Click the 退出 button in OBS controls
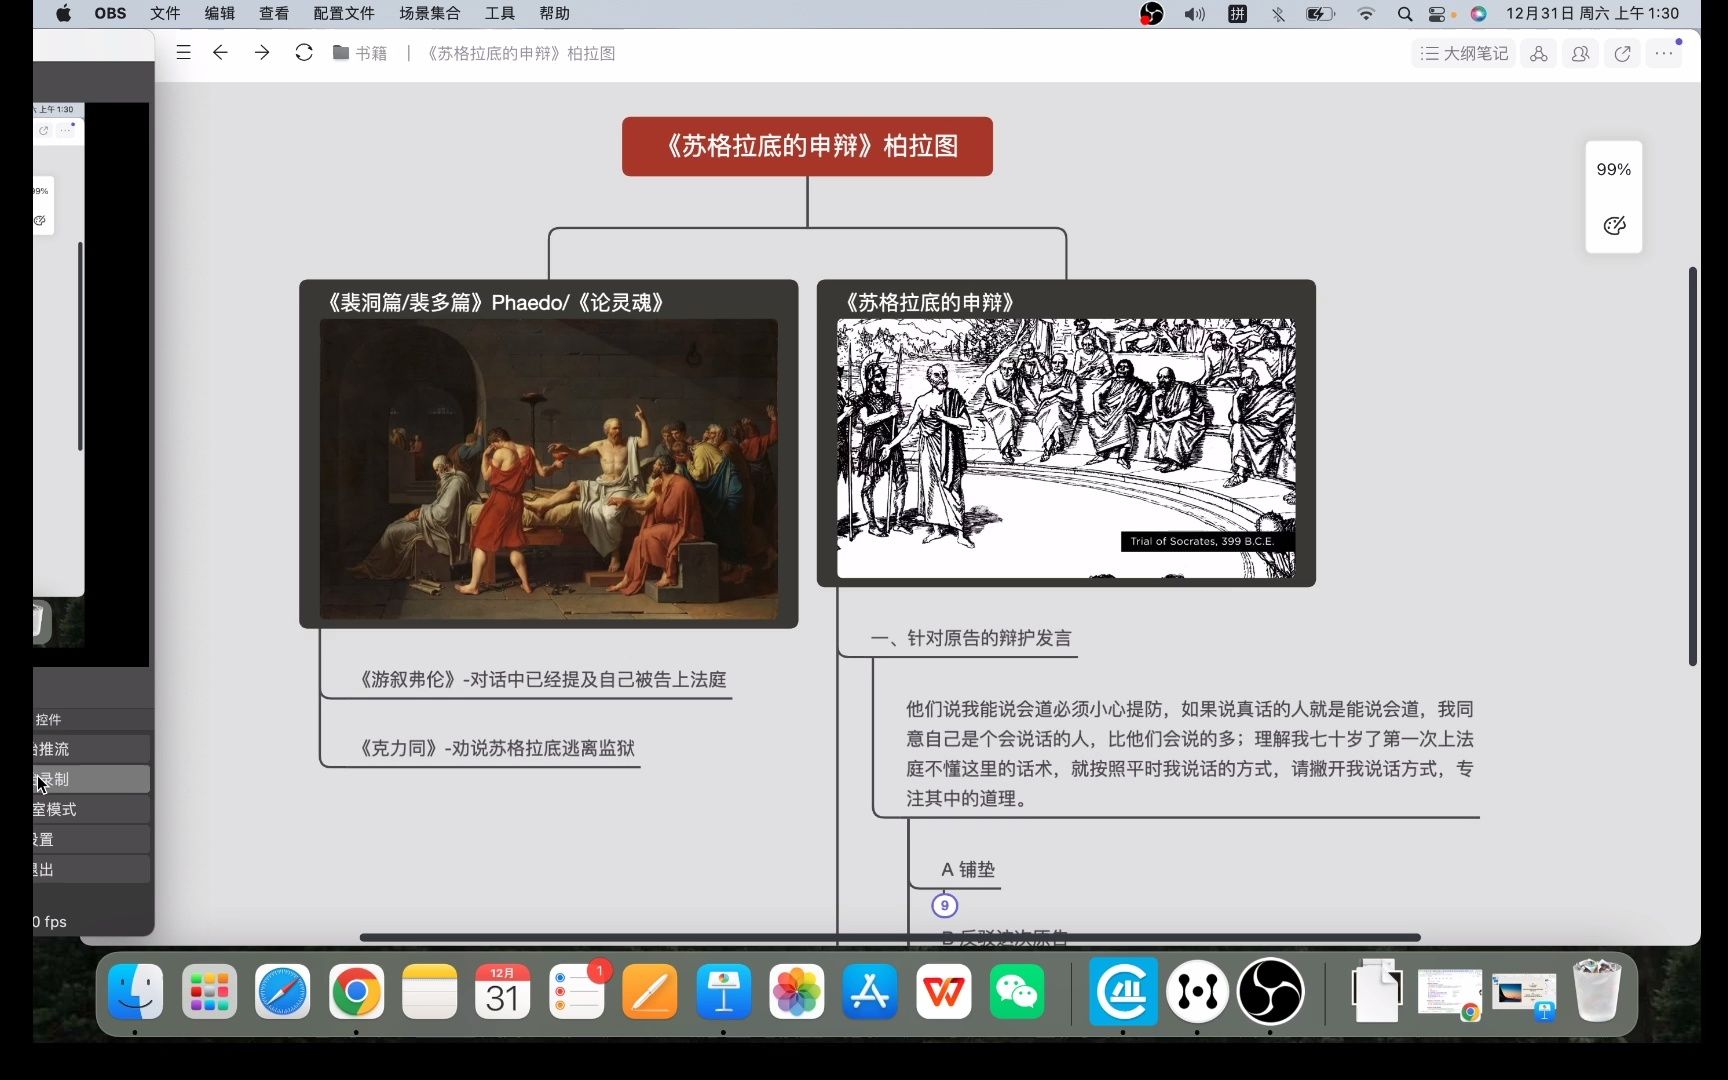This screenshot has width=1728, height=1080. (x=91, y=869)
